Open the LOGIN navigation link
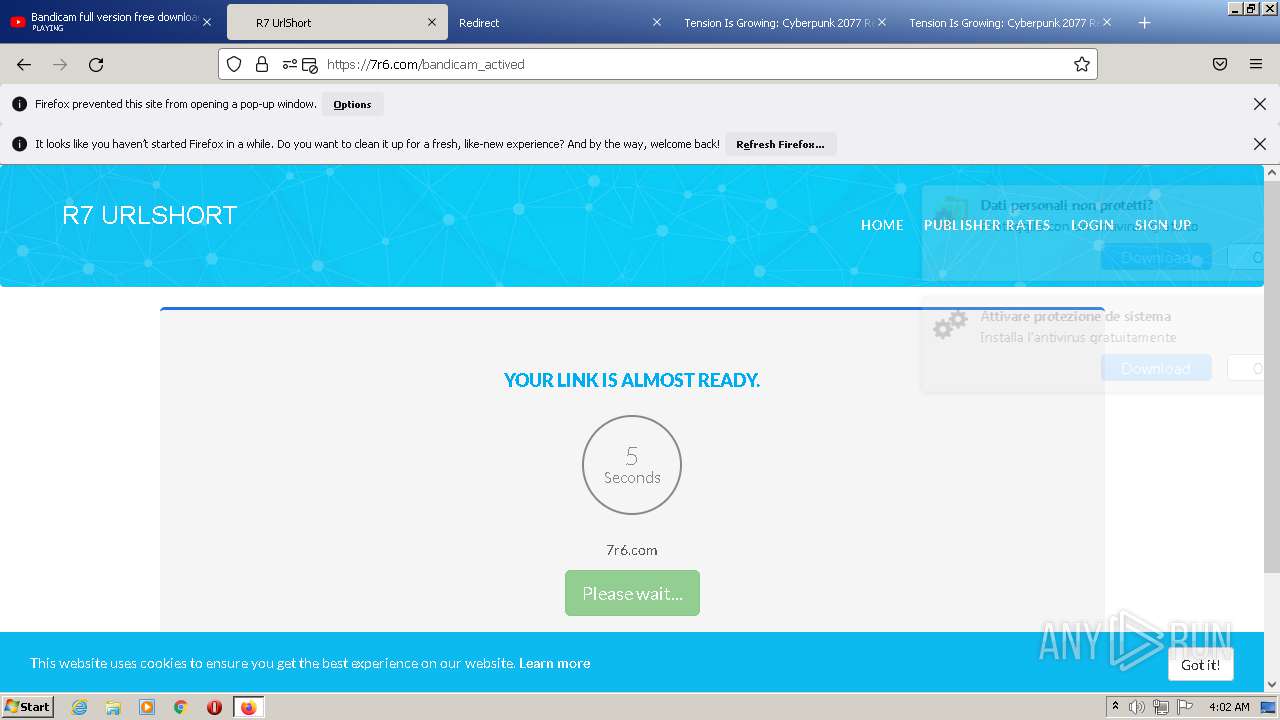This screenshot has height=720, width=1280. 1092,225
